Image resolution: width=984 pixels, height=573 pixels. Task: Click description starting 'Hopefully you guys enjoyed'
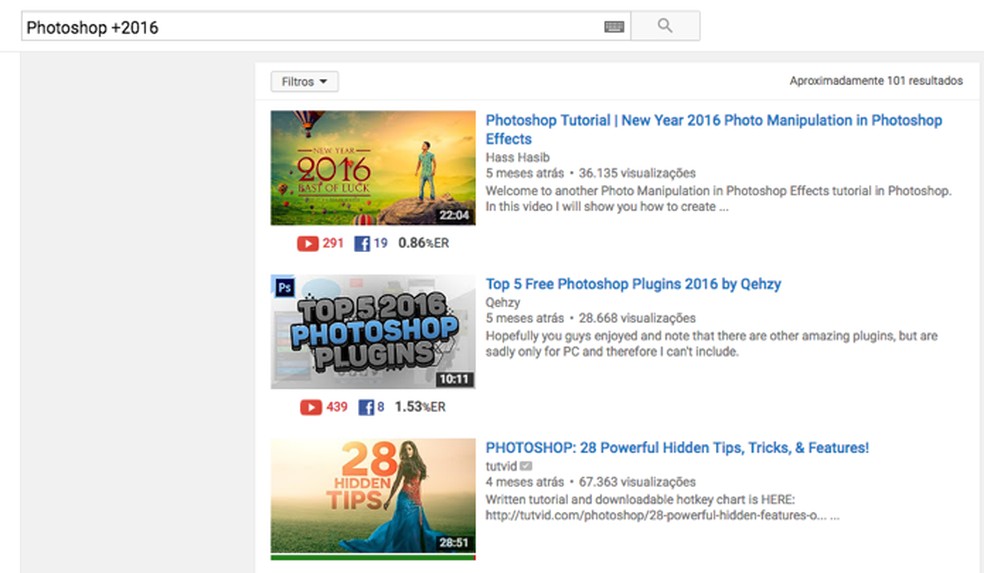712,344
